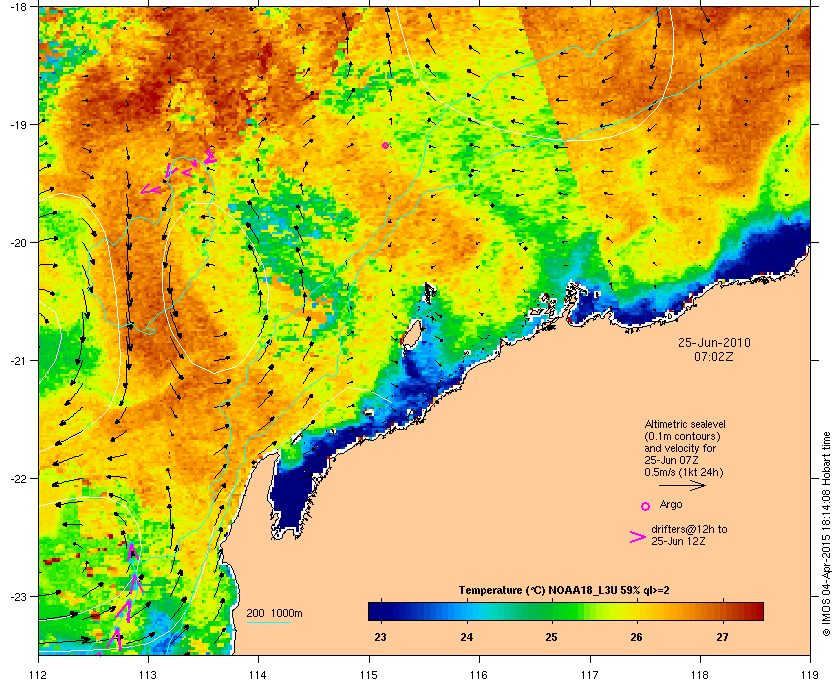Click the '25-Jun 12Z' drifters legend line
This screenshot has width=840, height=680.
[x=678, y=541]
